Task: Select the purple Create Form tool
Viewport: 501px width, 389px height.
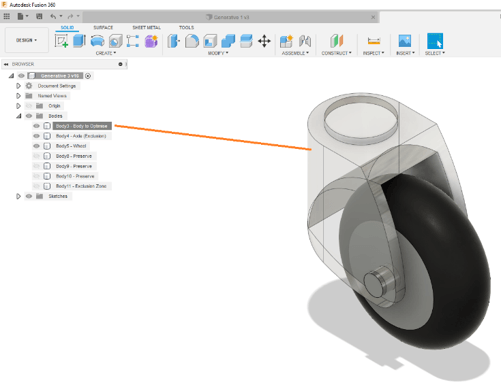Action: tap(151, 41)
